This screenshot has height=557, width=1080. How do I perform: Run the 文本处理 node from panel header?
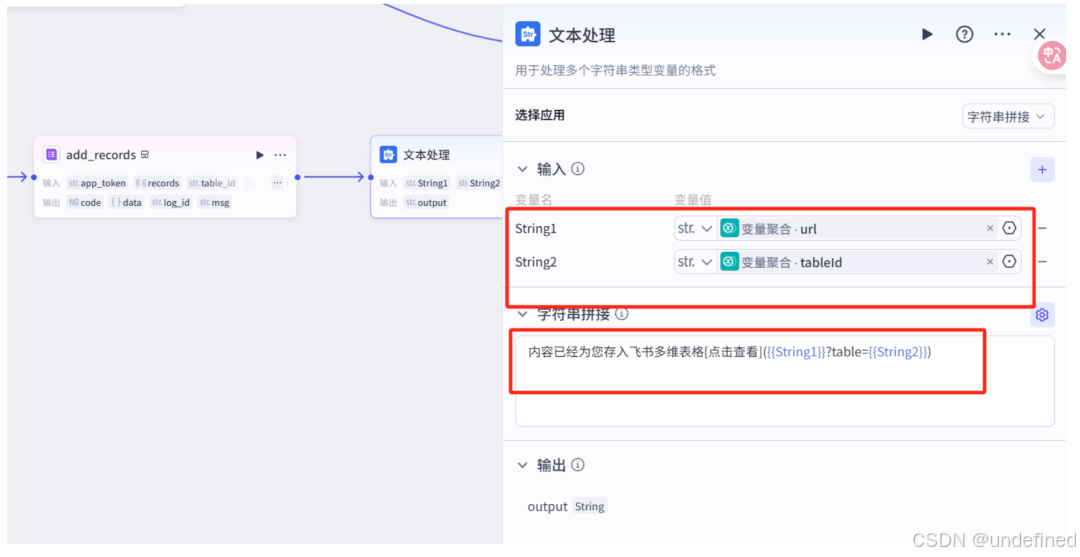tap(927, 34)
